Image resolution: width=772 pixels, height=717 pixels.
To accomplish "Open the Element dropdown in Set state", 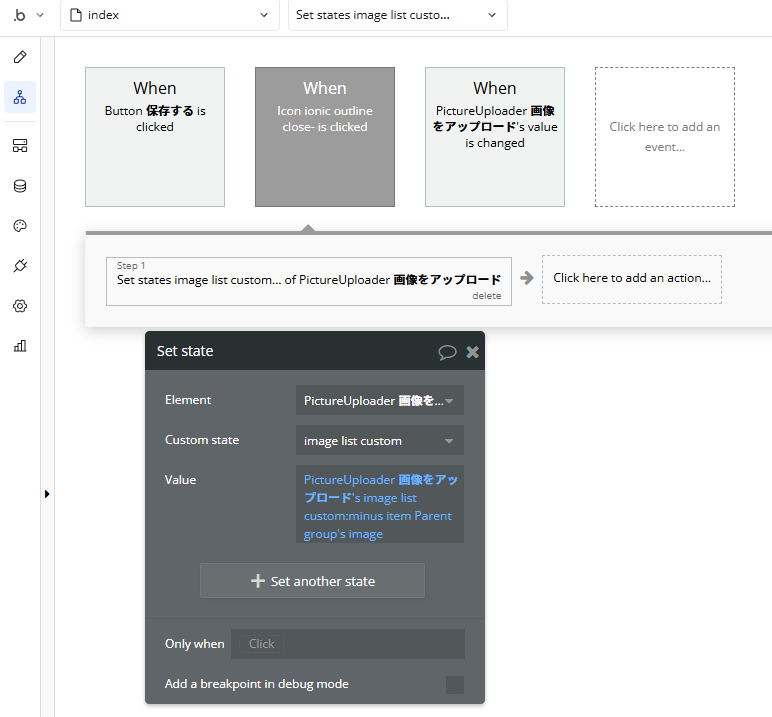I will click(379, 401).
